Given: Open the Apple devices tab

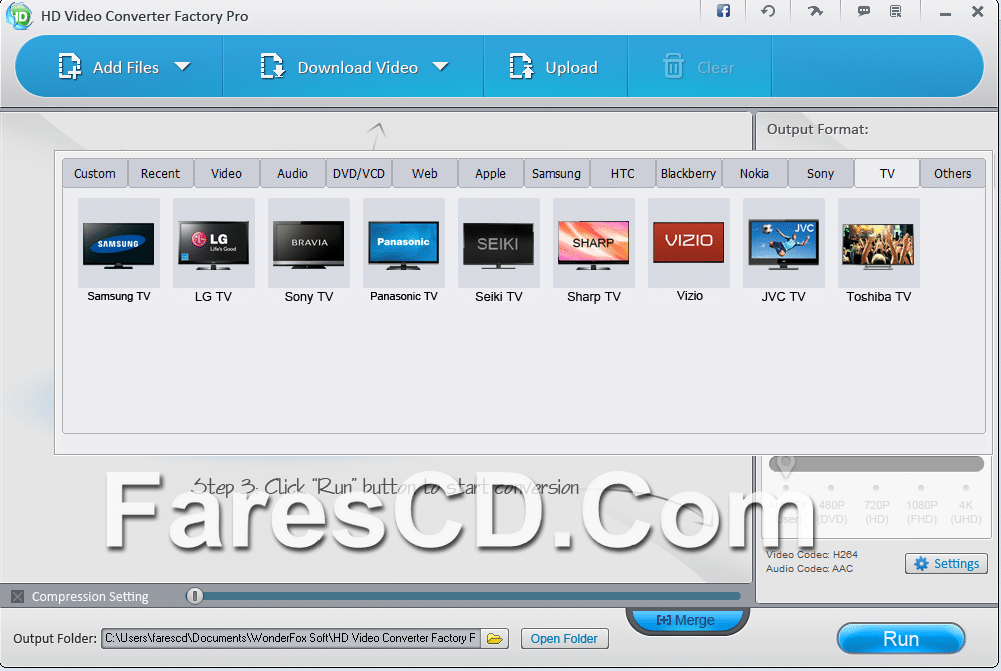Looking at the screenshot, I should click(490, 174).
